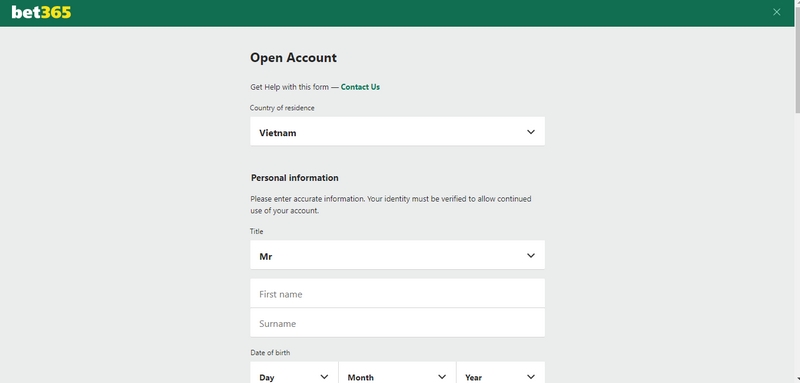
Task: Click the chevron in Title field
Action: point(531,256)
